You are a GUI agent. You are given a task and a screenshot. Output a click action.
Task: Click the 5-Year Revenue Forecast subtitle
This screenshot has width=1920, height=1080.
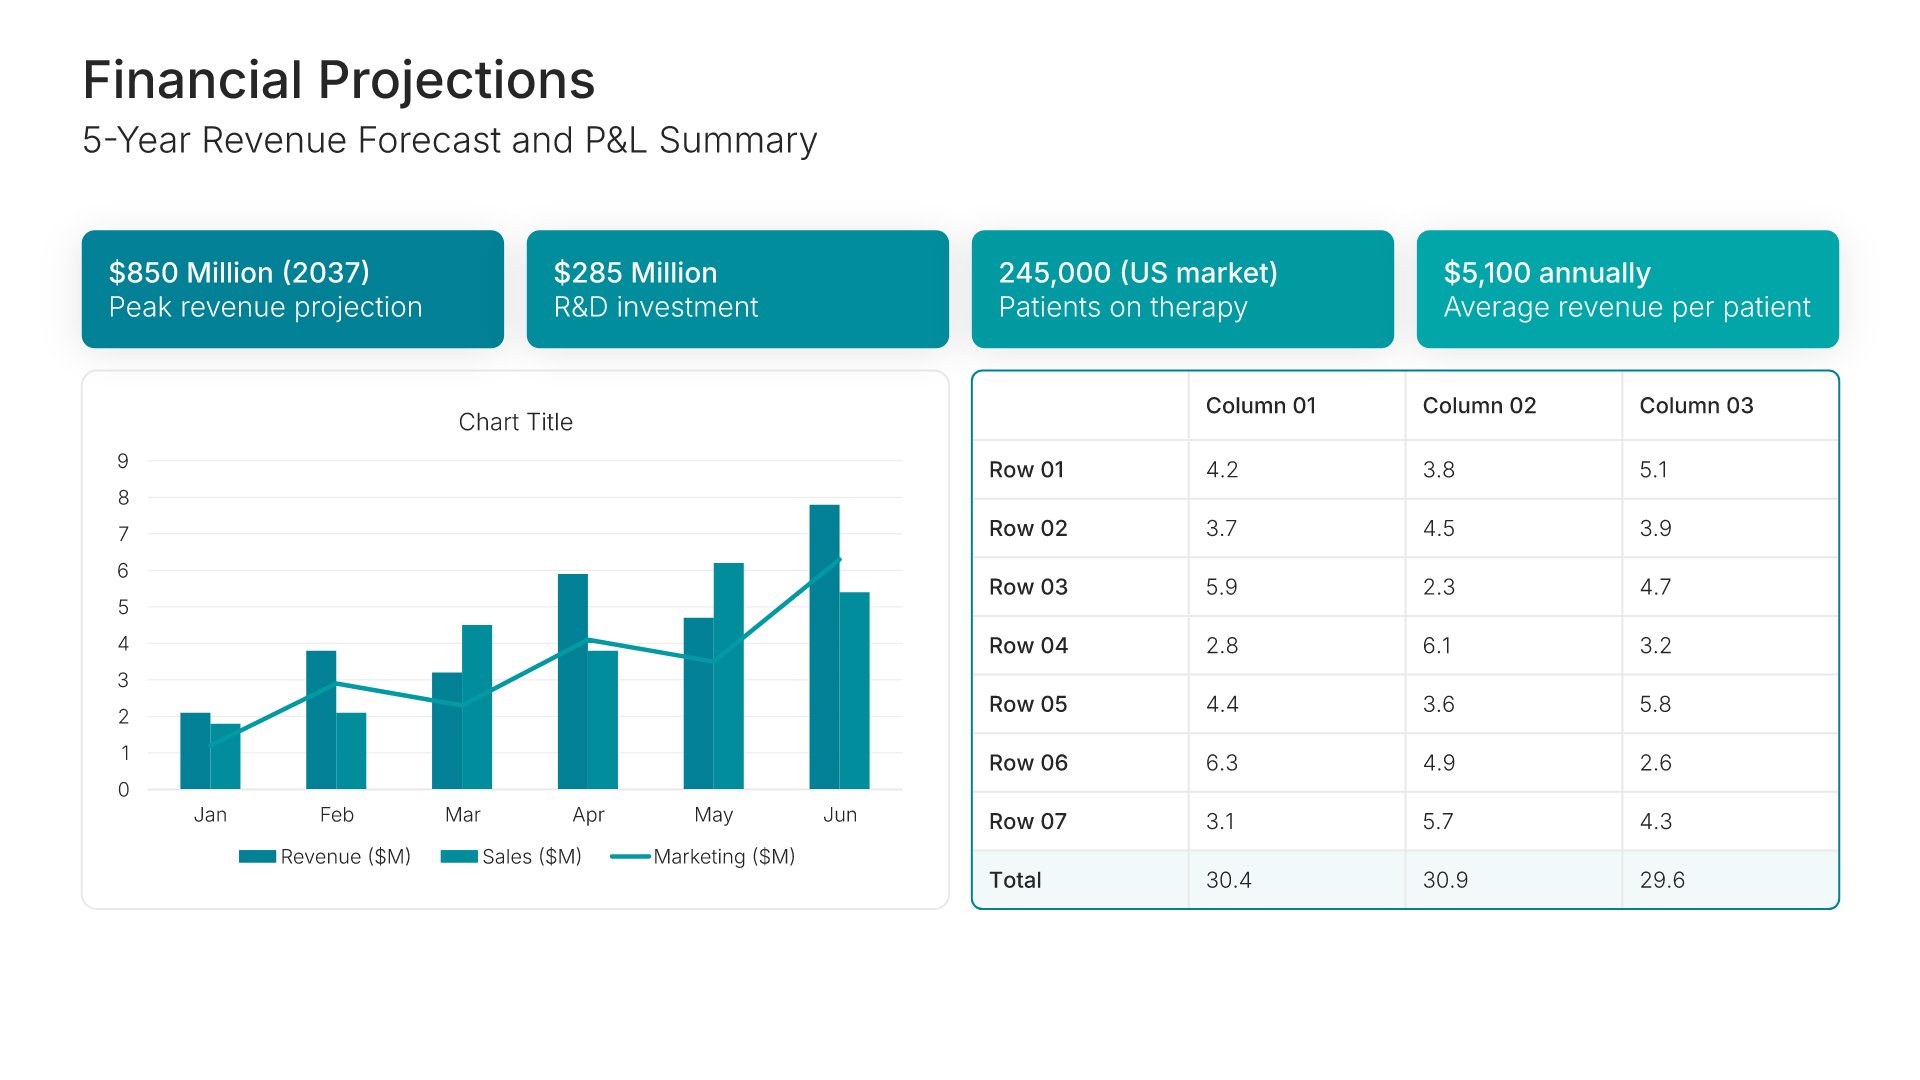click(x=449, y=140)
